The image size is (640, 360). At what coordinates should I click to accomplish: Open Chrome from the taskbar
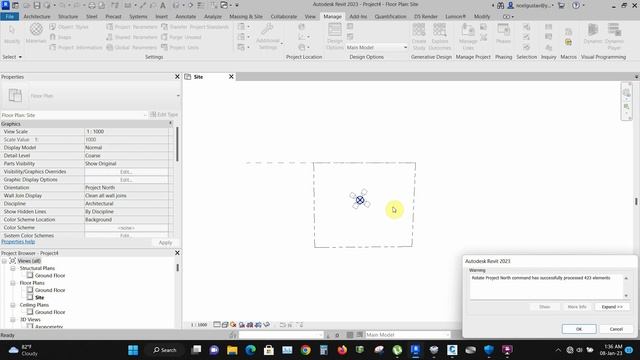point(305,350)
